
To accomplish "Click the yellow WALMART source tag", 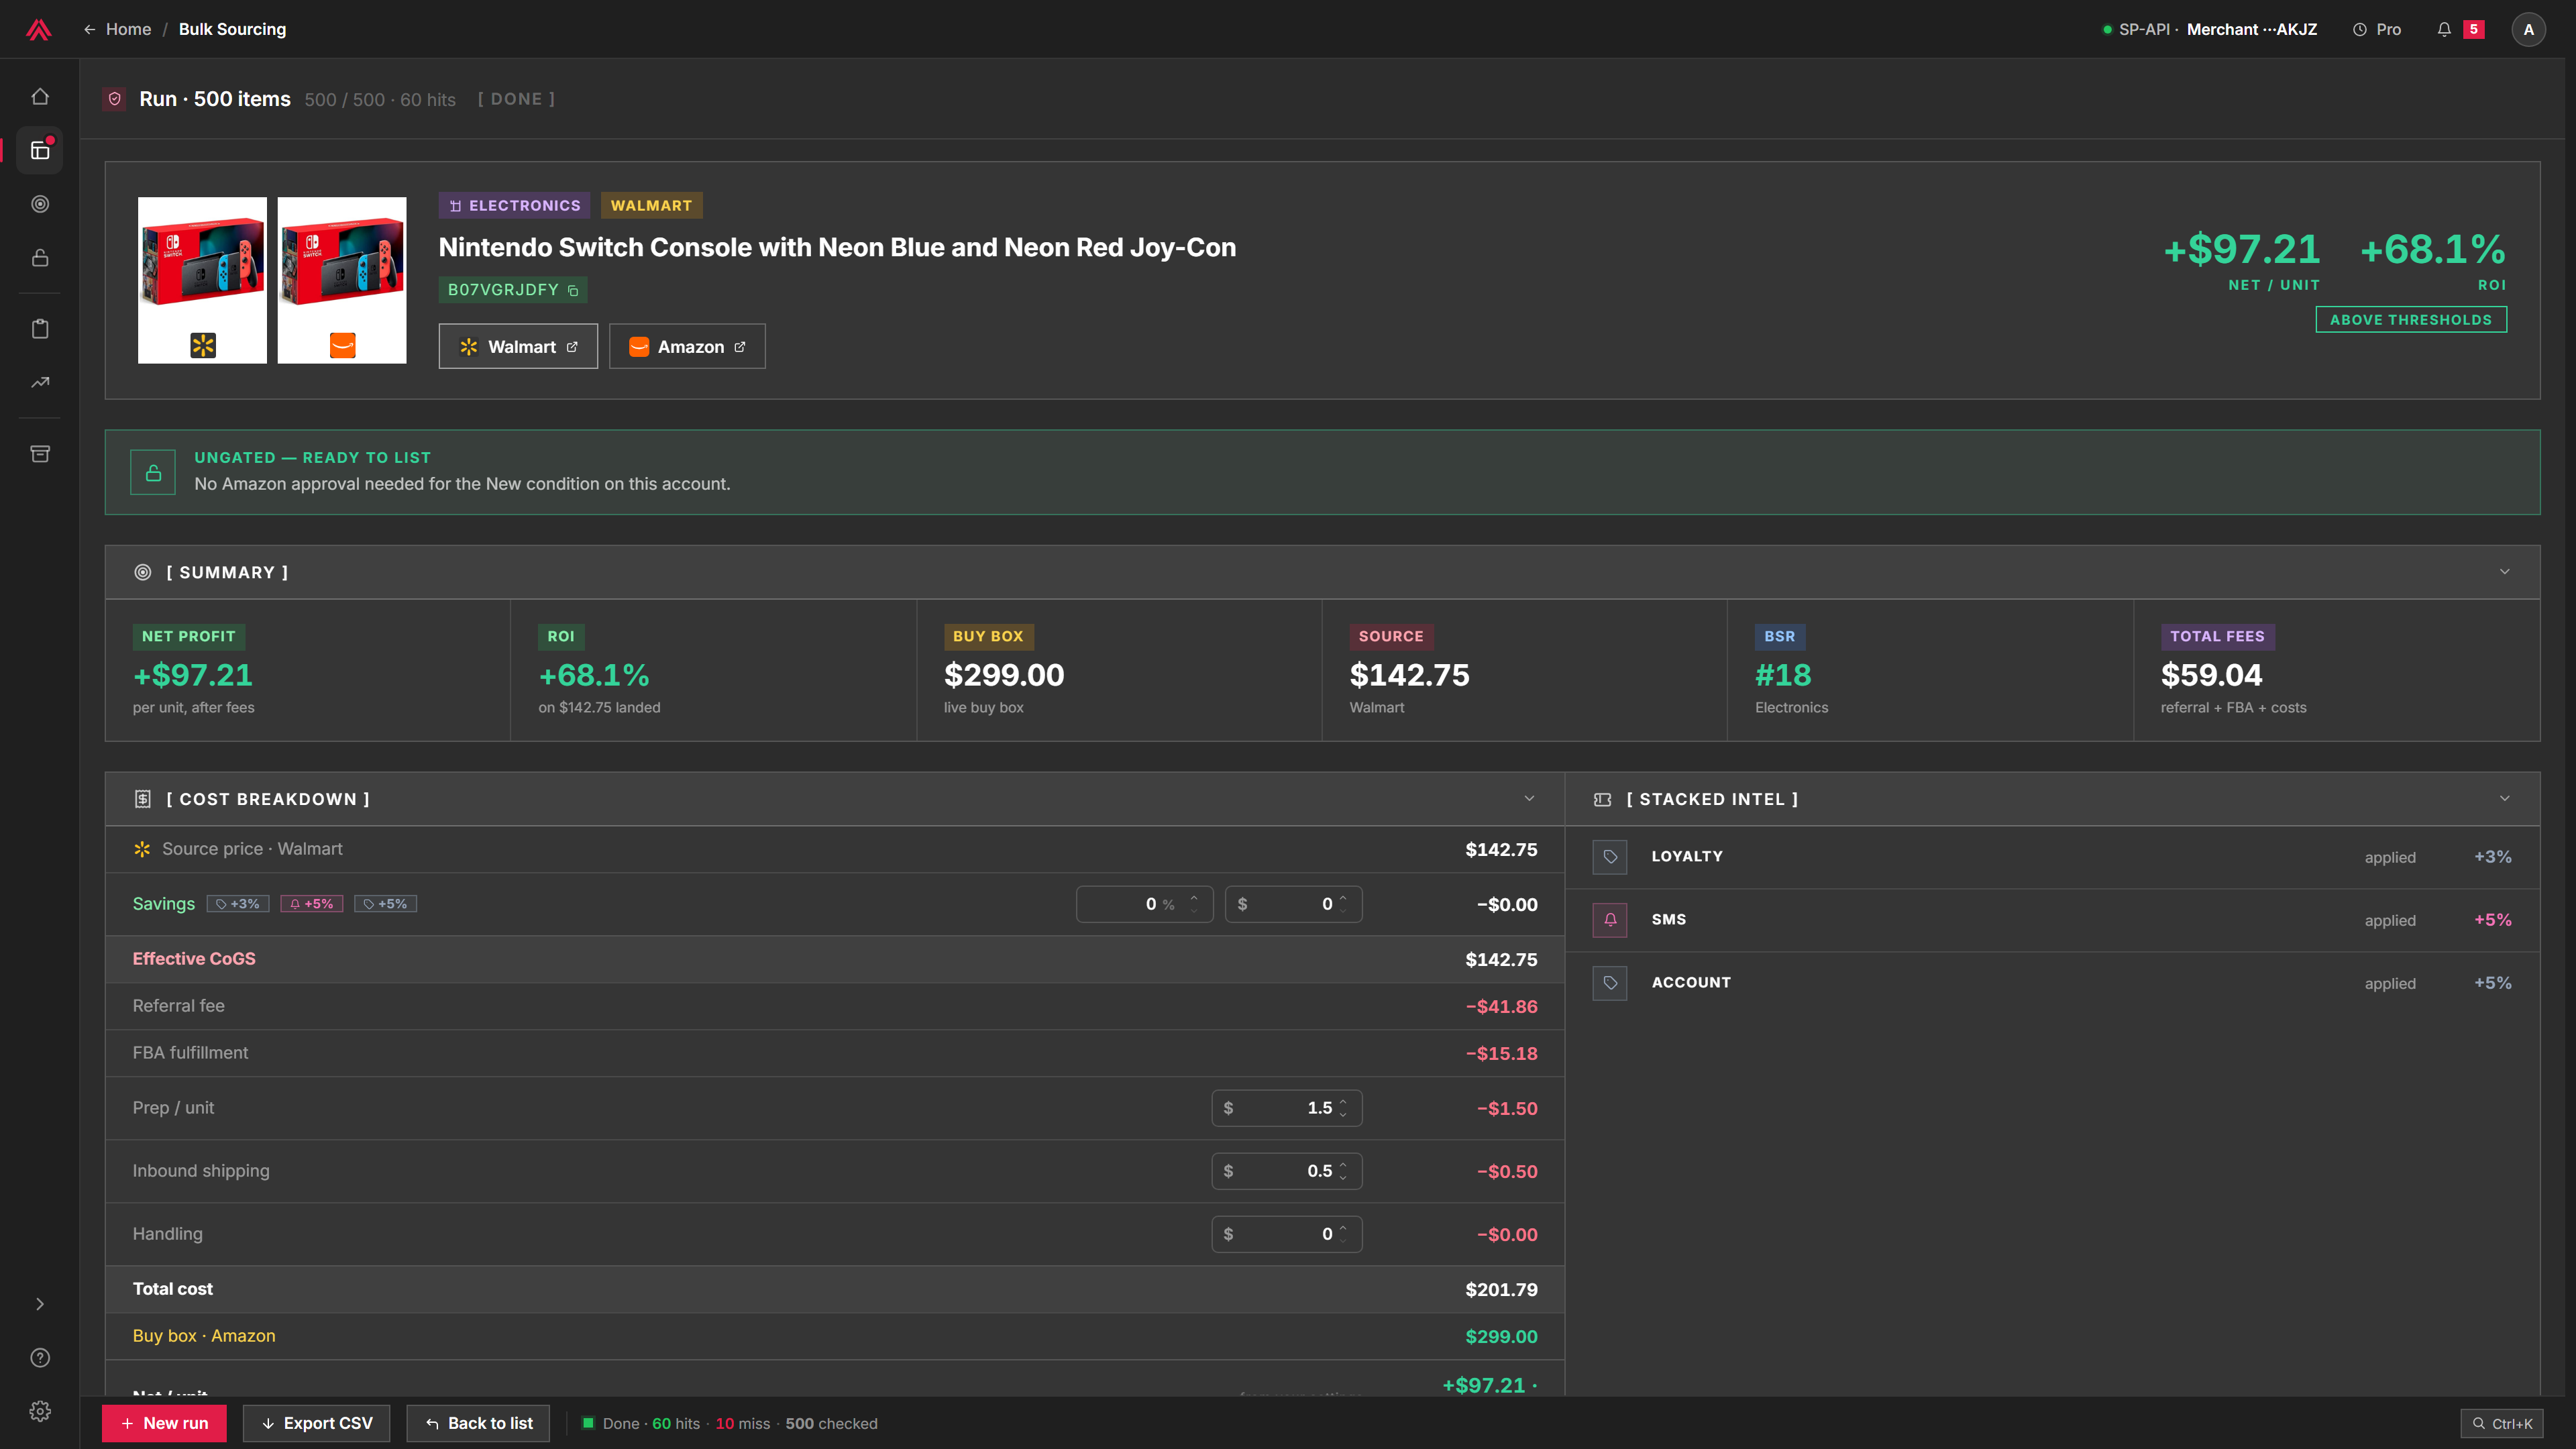I will [651, 205].
